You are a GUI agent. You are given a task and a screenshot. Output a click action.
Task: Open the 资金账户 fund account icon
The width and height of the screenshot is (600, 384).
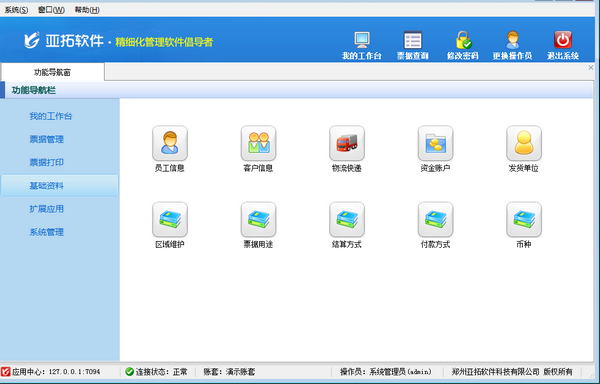(435, 143)
